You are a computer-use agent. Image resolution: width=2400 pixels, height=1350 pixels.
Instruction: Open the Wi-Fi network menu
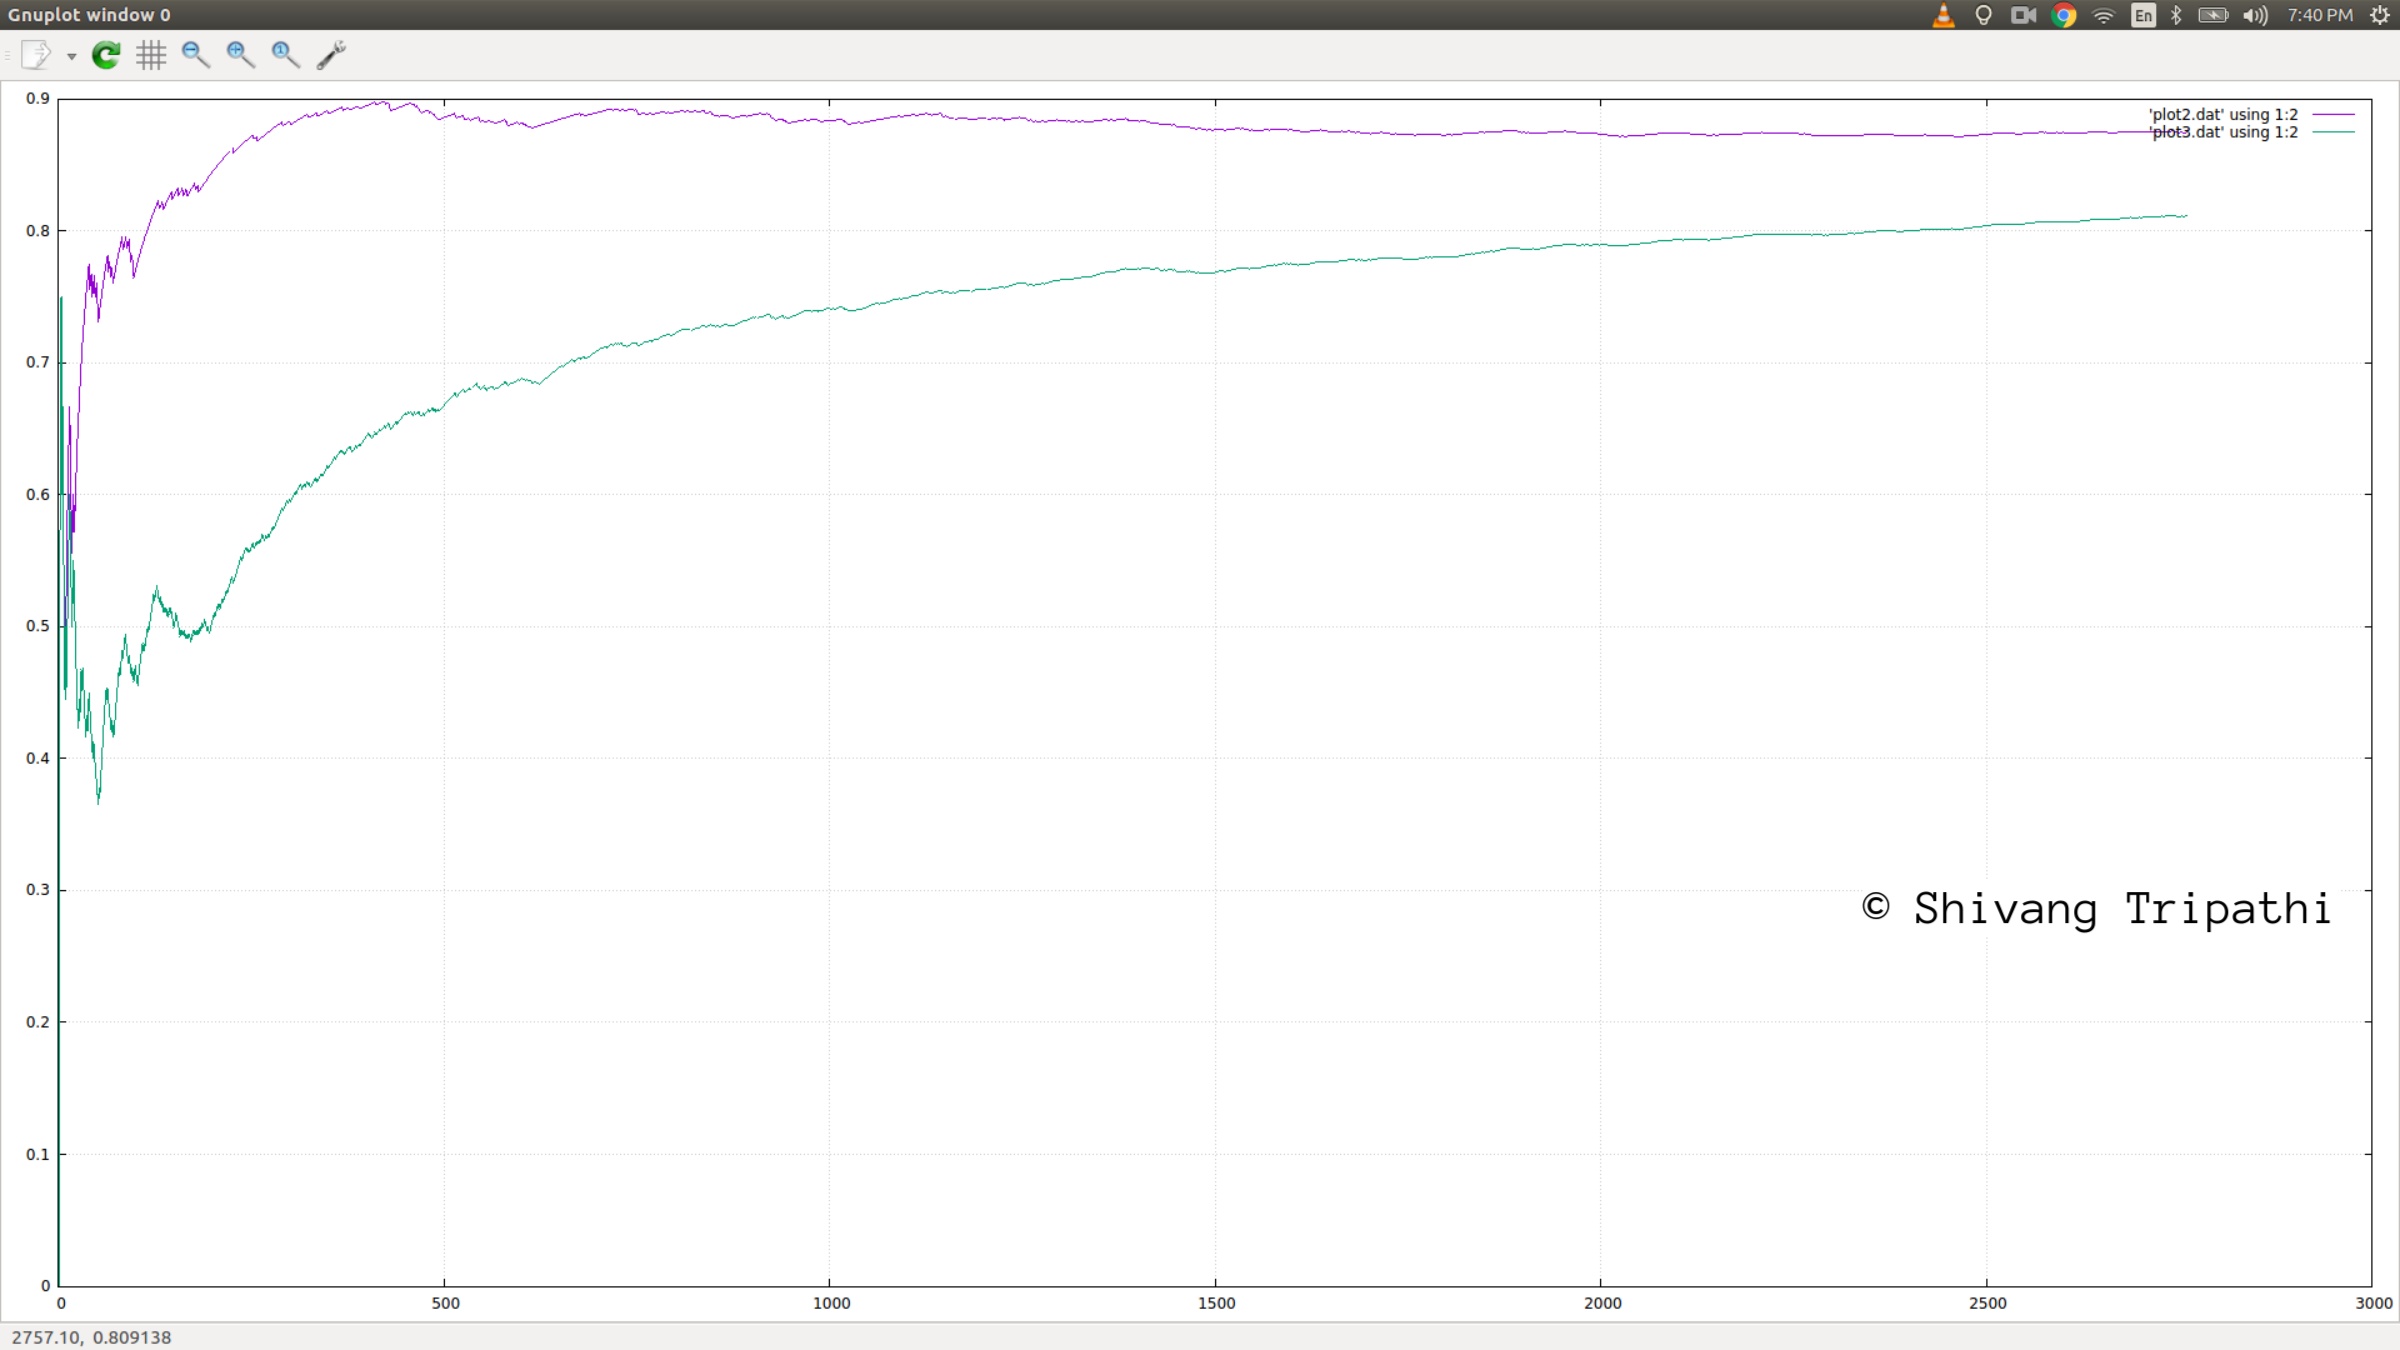coord(2104,15)
